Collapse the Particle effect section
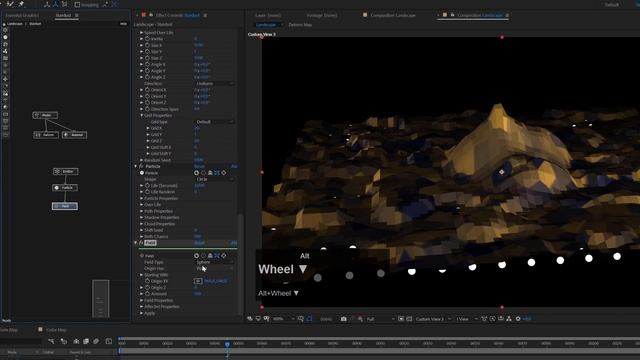 [x=136, y=167]
